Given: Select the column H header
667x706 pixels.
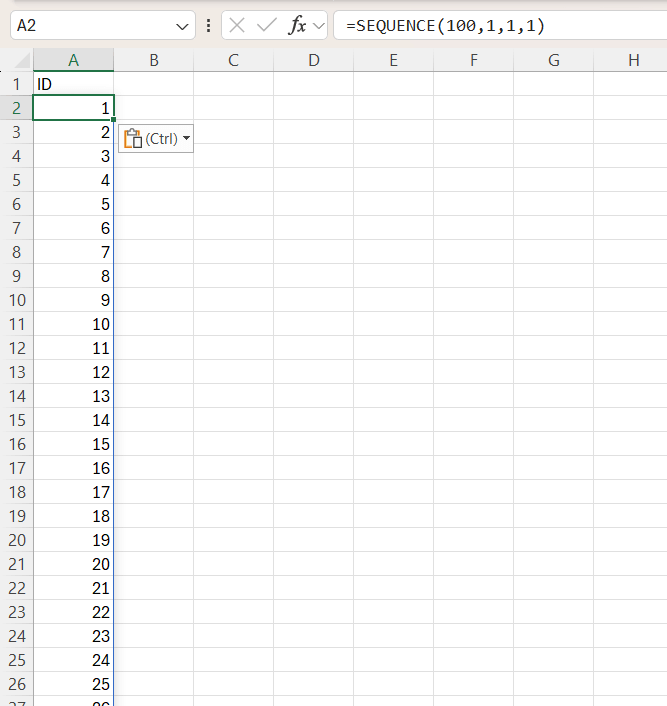Looking at the screenshot, I should click(633, 61).
